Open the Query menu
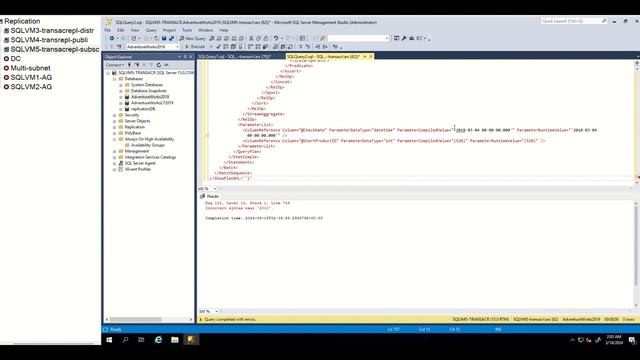The width and height of the screenshot is (640, 360). coord(151,30)
